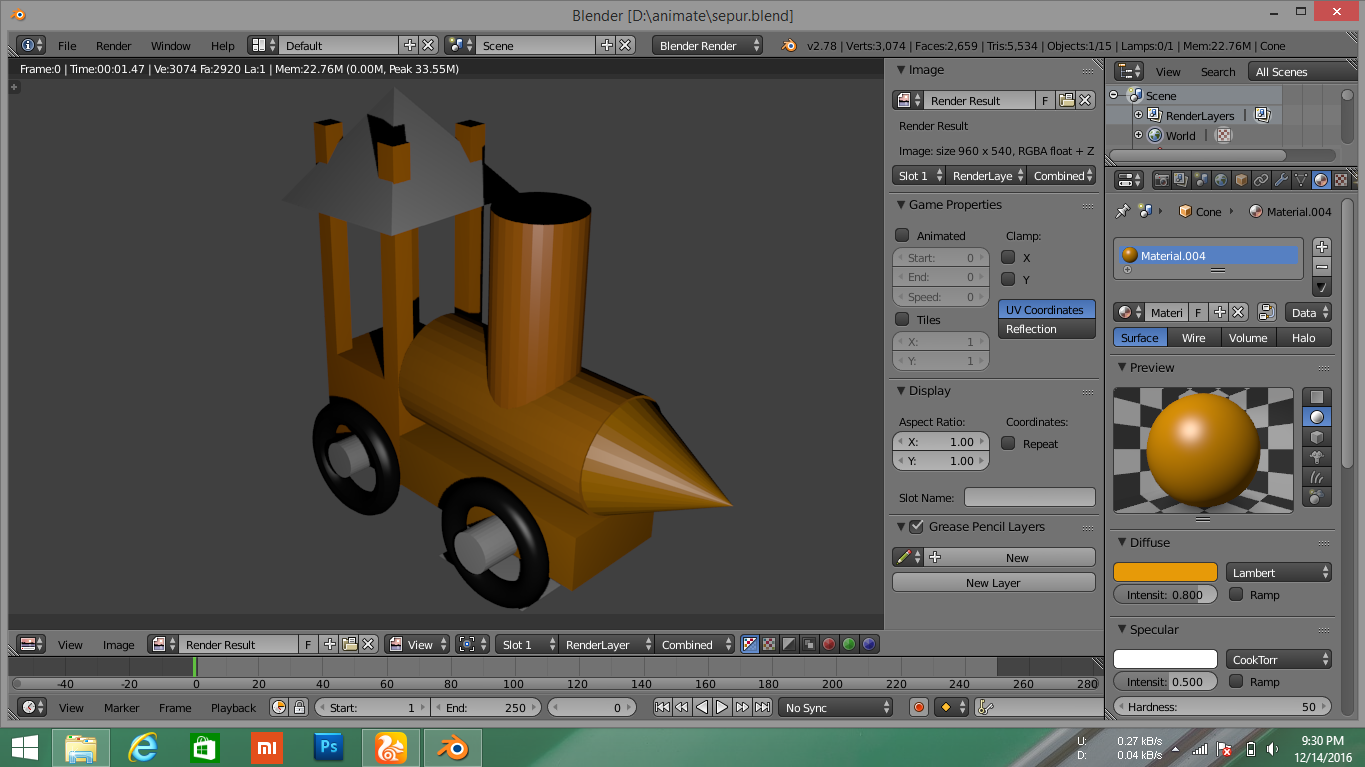The width and height of the screenshot is (1365, 767).
Task: Open the Blender Render engine dropdown
Action: (708, 46)
